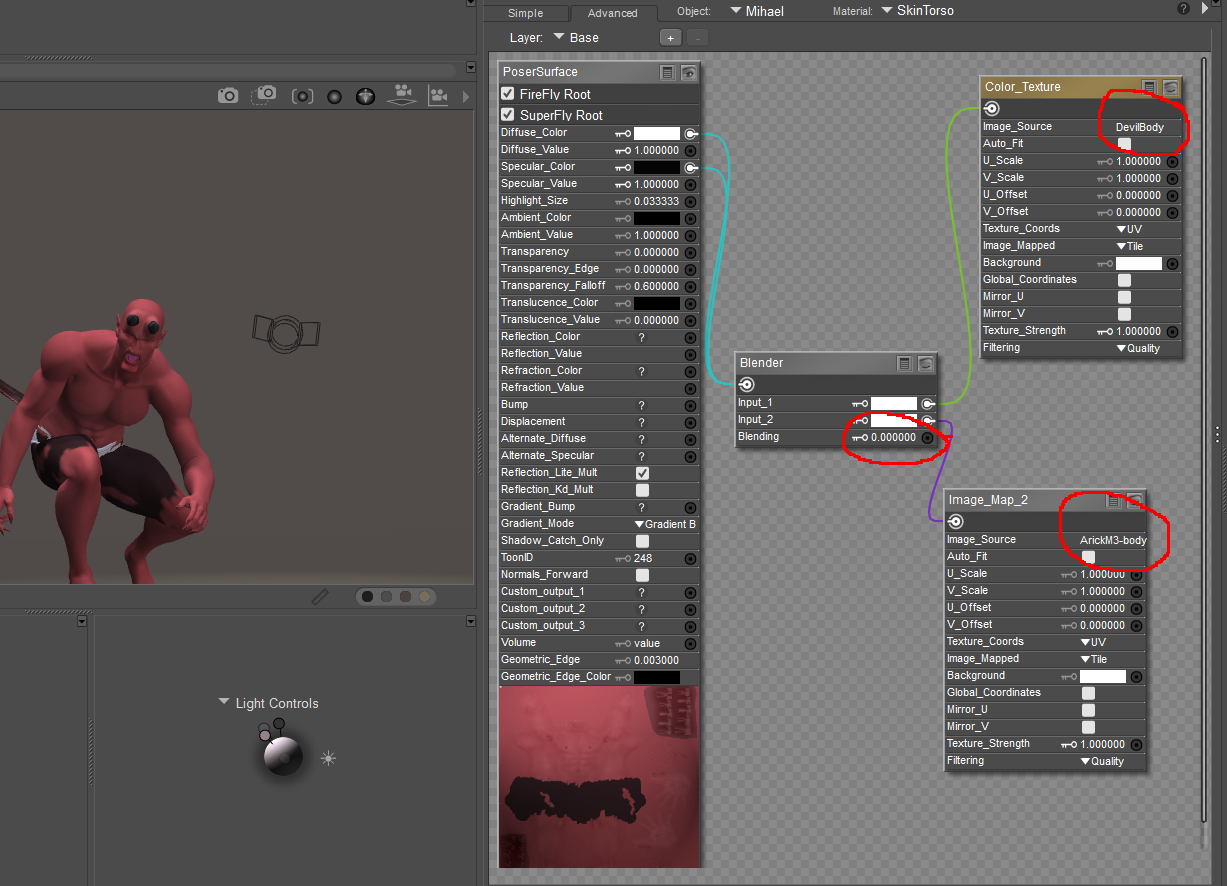Click ArickM3-body Image_Source value
This screenshot has height=886, width=1227.
[x=1113, y=540]
